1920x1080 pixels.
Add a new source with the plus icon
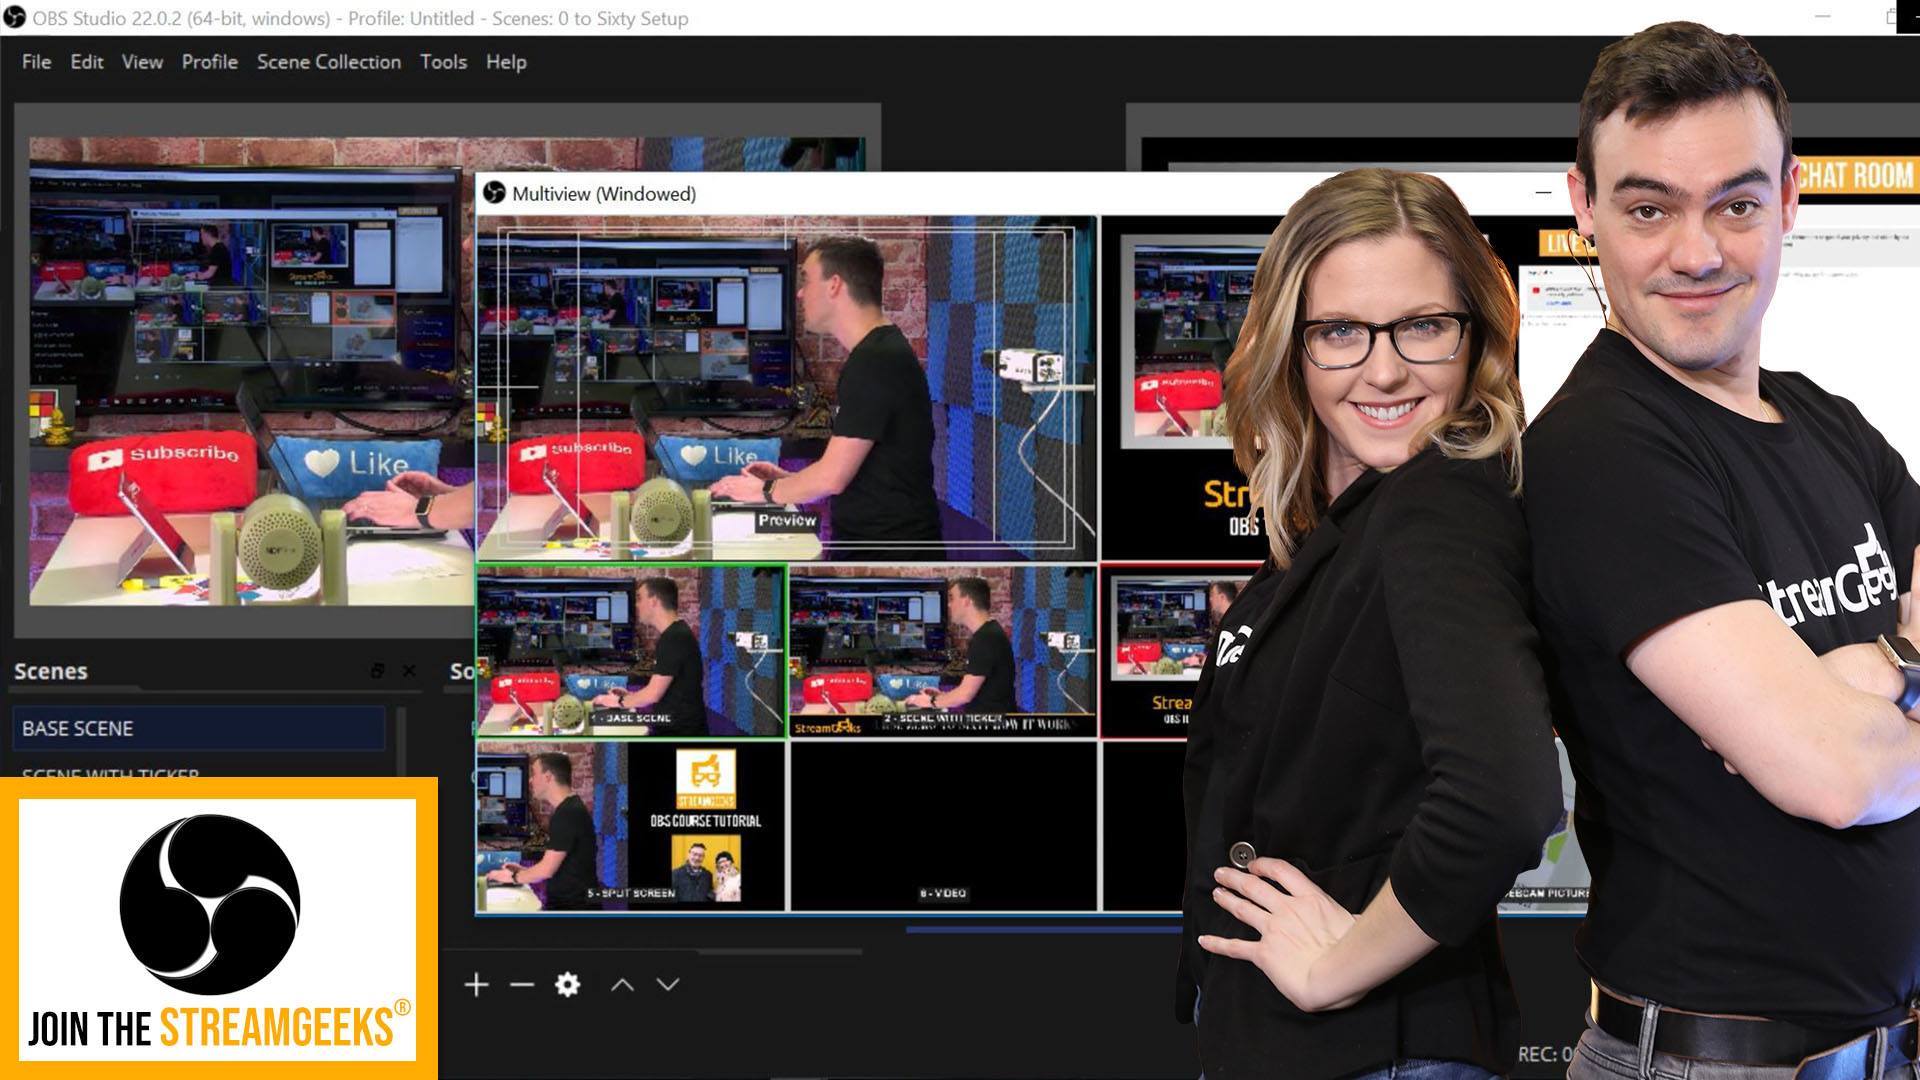tap(476, 985)
